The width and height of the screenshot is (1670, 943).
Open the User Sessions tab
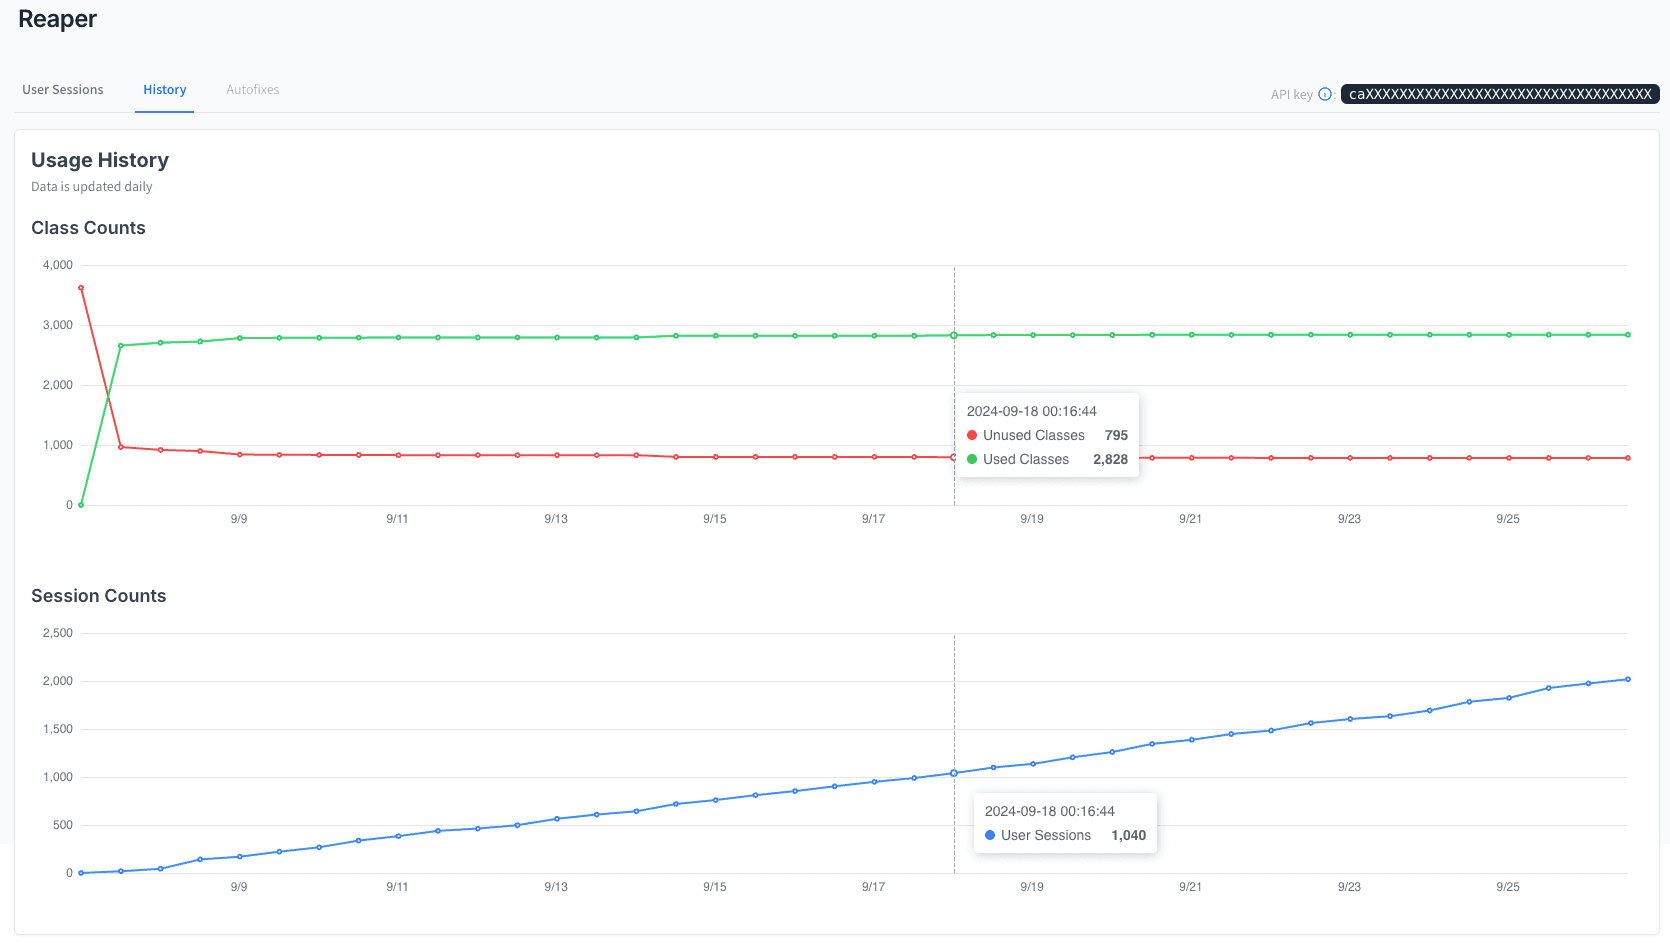[x=63, y=90]
